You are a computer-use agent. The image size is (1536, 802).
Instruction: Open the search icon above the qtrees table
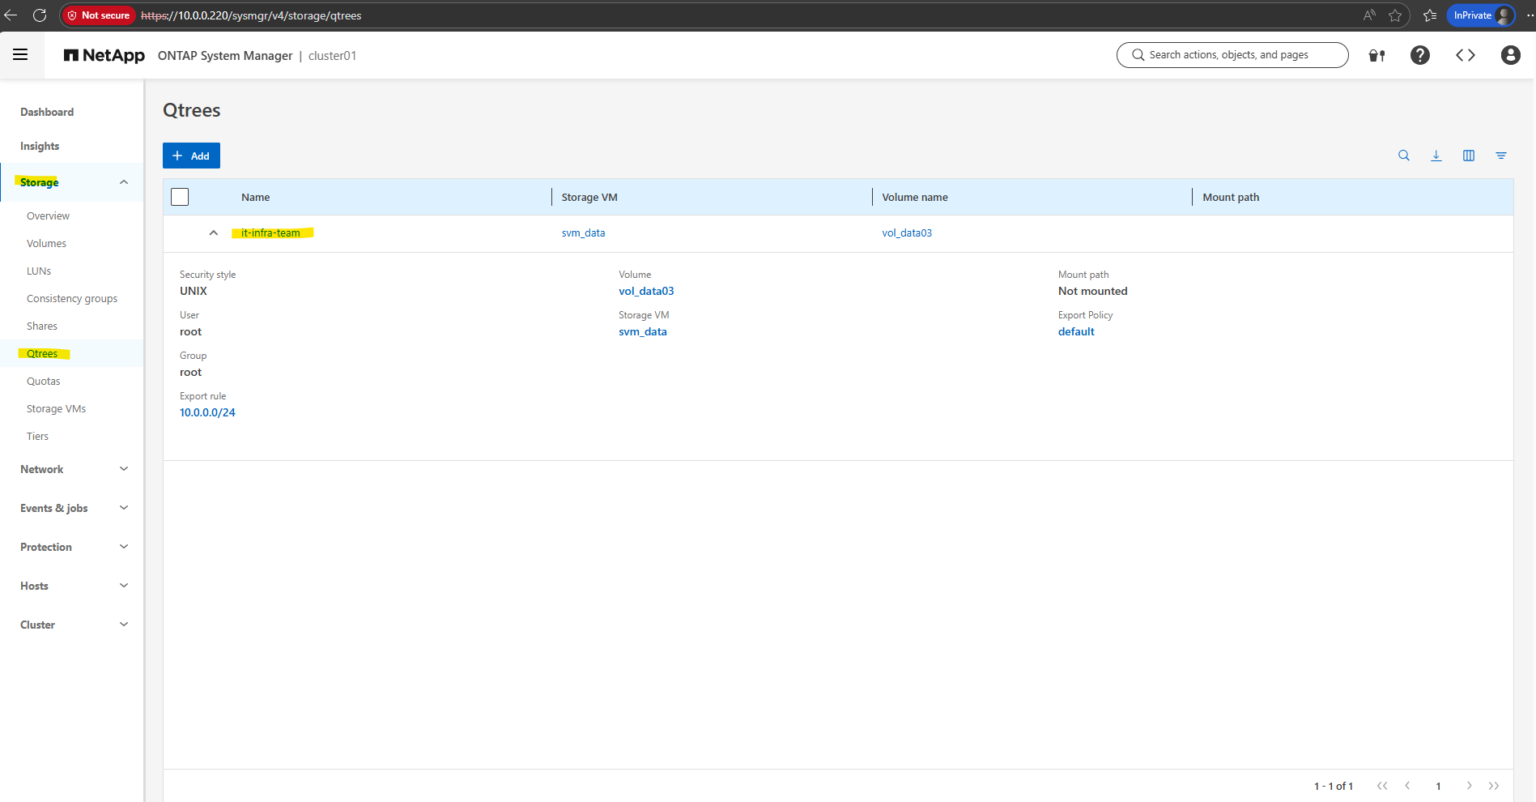(x=1404, y=155)
